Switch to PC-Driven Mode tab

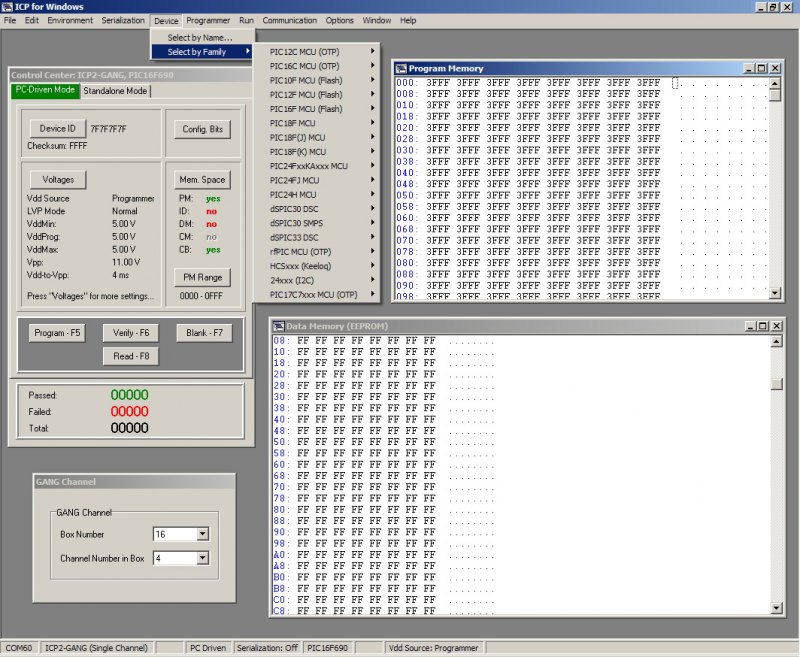[45, 90]
